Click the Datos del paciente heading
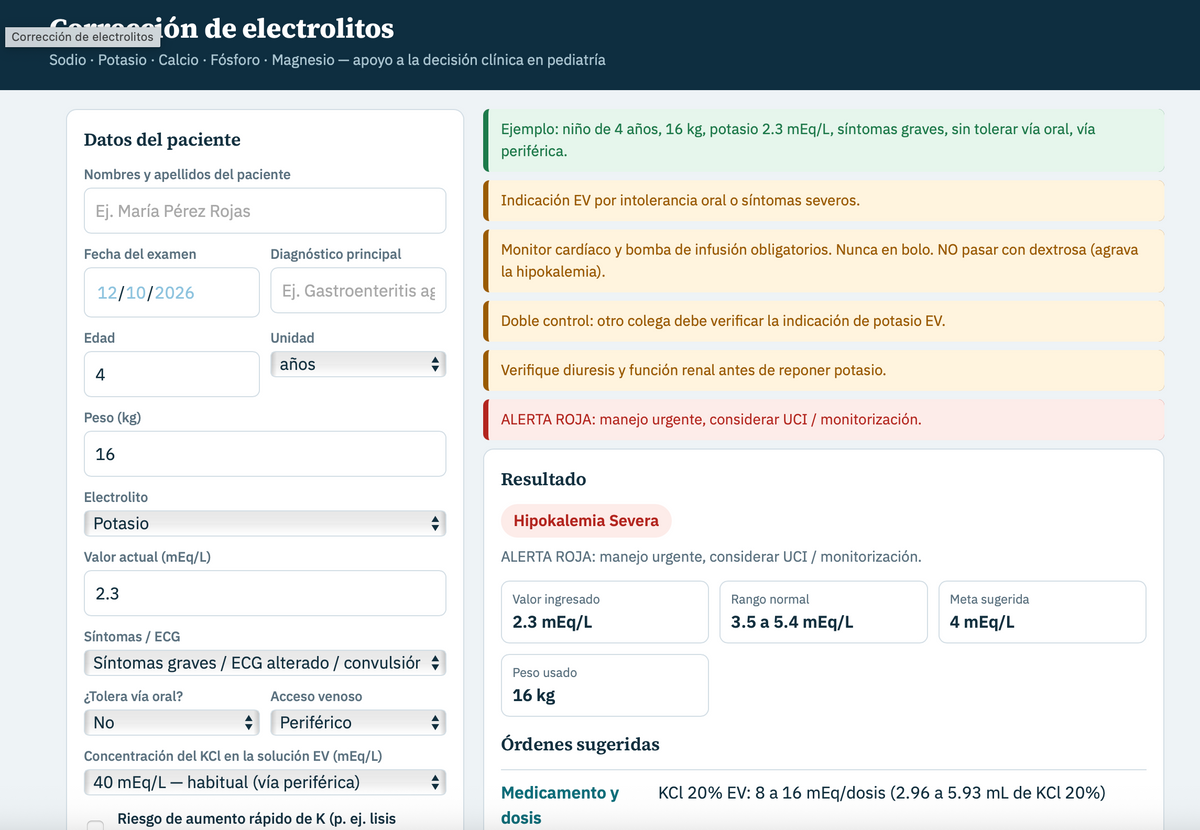This screenshot has width=1200, height=830. 162,140
